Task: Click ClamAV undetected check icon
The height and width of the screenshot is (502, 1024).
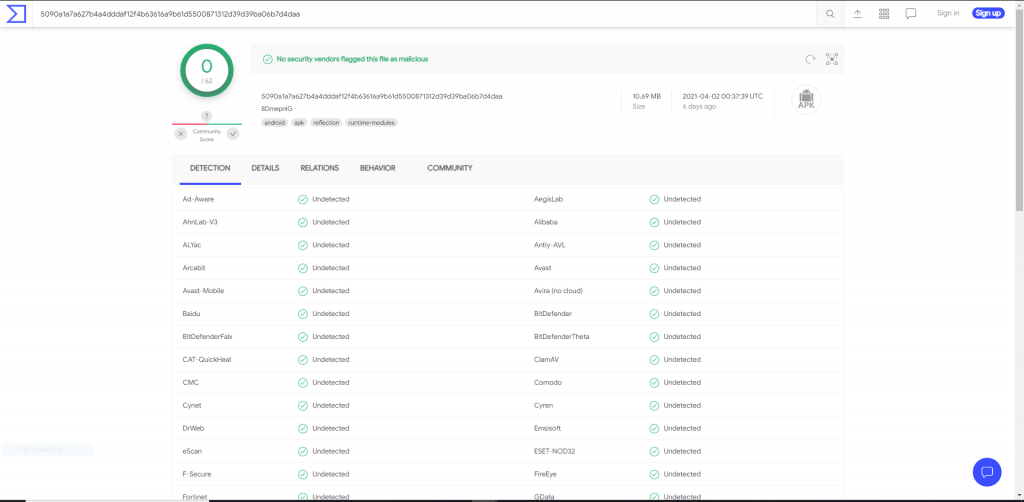Action: click(654, 360)
